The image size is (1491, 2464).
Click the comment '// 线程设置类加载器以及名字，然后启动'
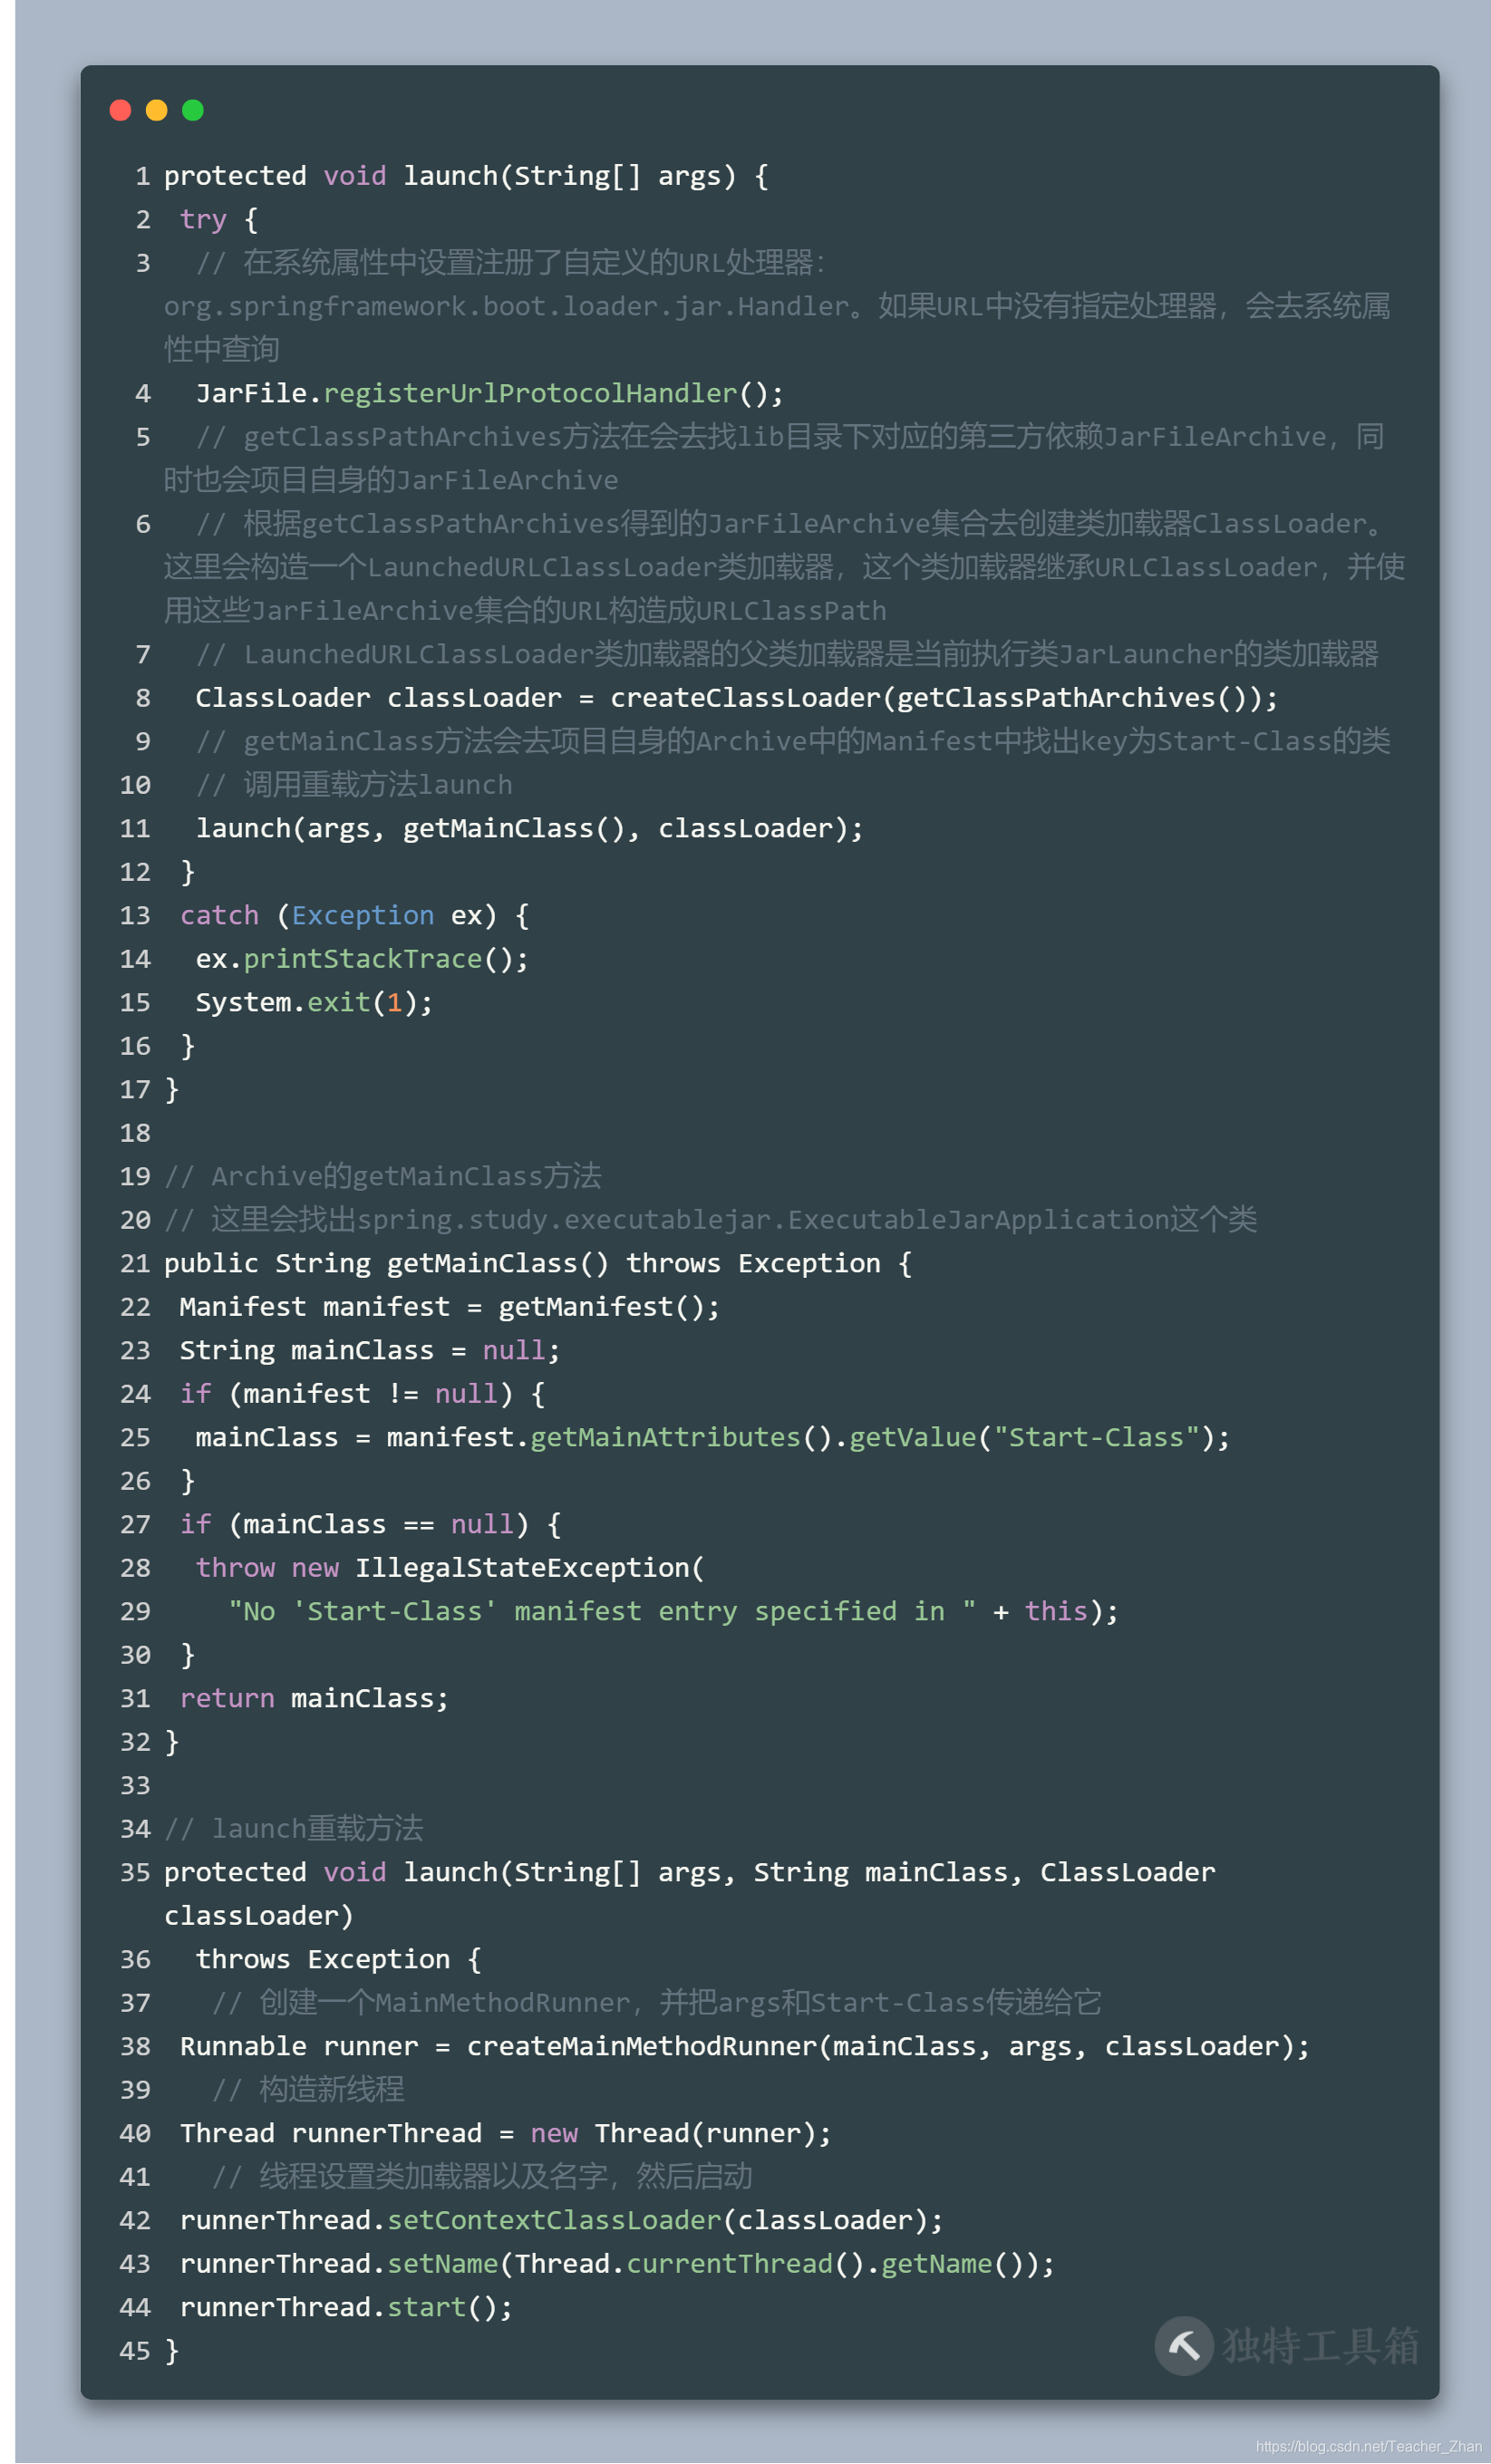click(482, 2176)
